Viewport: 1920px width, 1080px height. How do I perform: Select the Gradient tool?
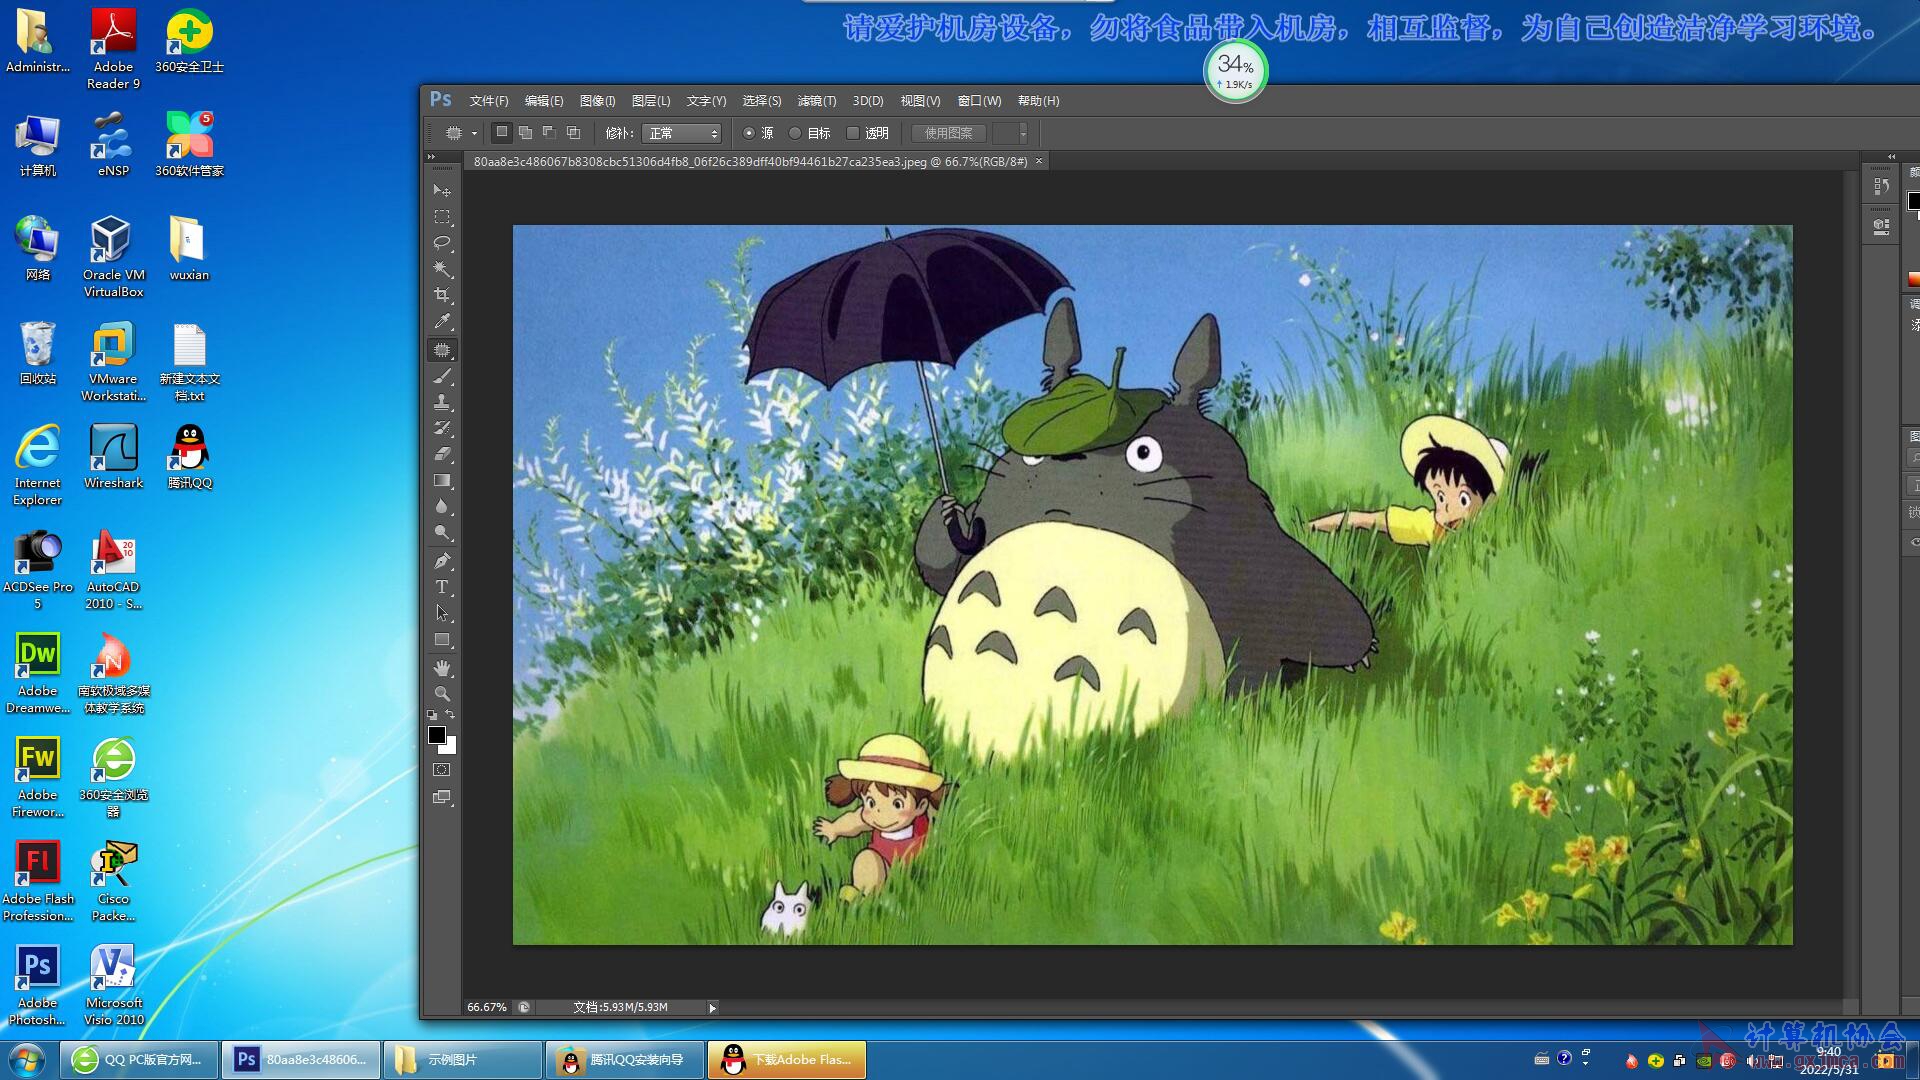pos(442,480)
